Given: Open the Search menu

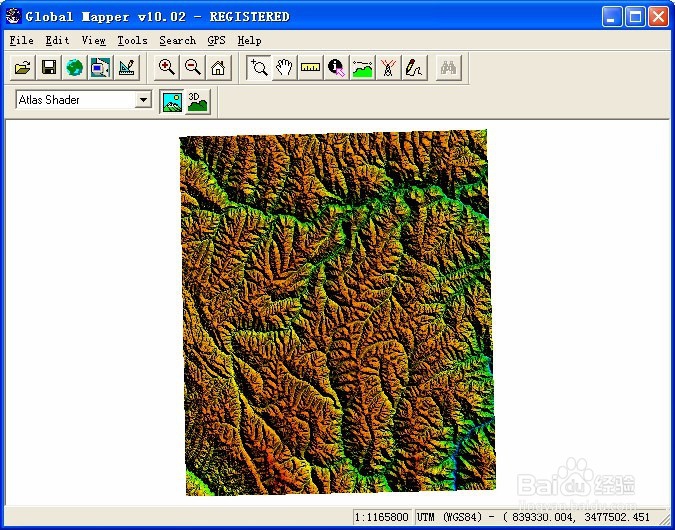Looking at the screenshot, I should click(x=177, y=40).
